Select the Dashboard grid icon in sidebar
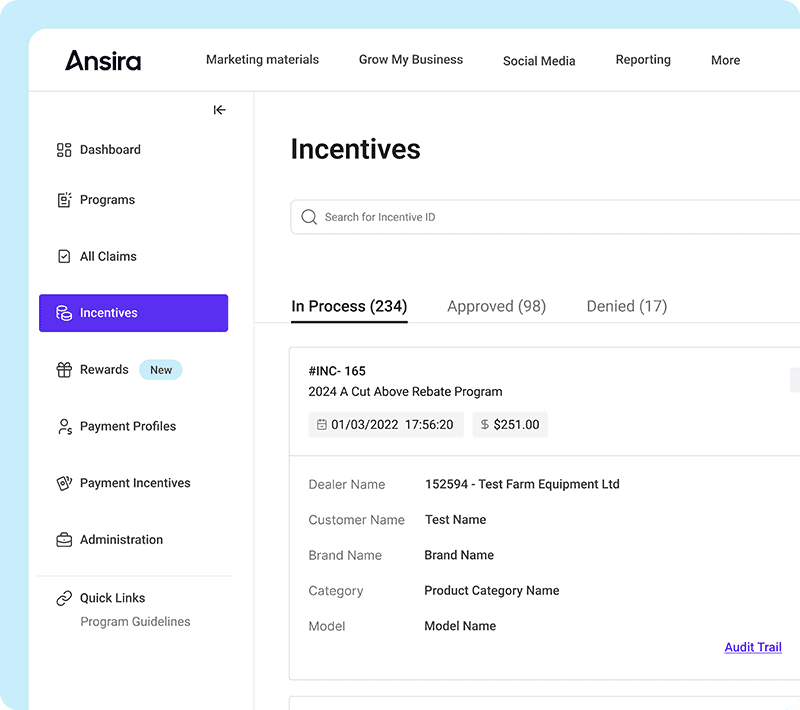This screenshot has height=710, width=800. pyautogui.click(x=64, y=149)
